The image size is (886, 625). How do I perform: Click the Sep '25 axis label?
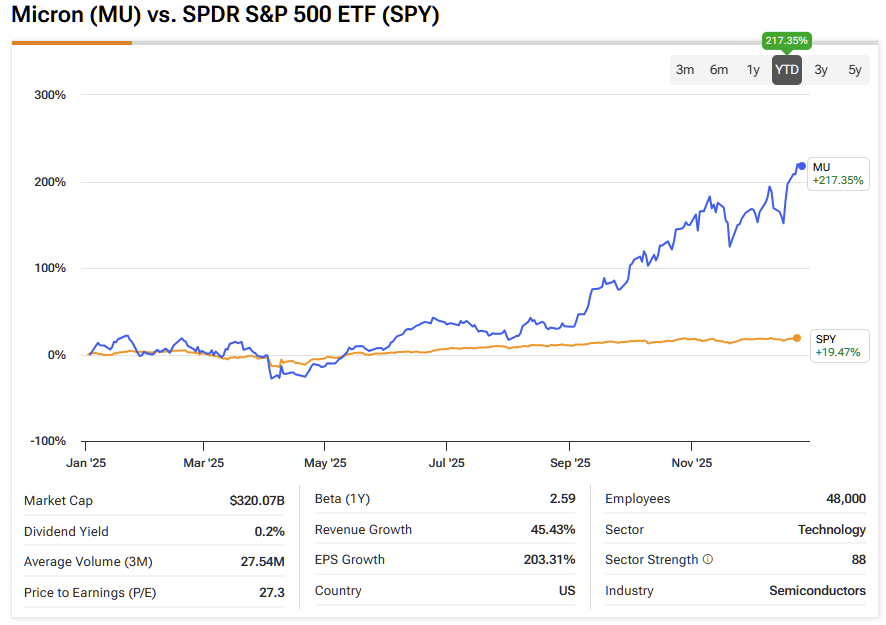coord(569,463)
